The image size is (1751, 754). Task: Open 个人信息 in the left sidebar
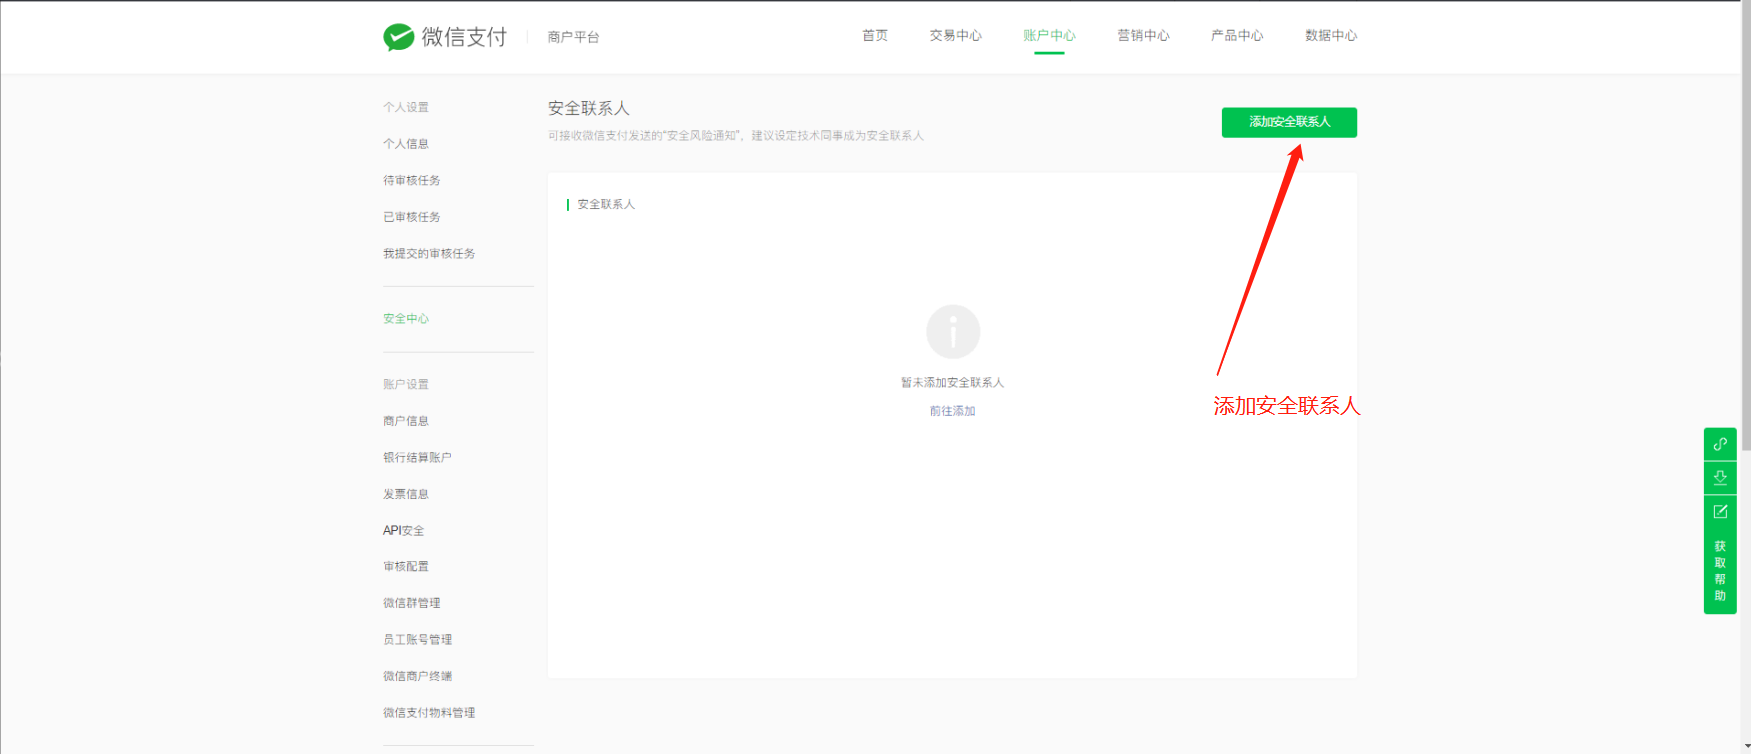pos(406,144)
